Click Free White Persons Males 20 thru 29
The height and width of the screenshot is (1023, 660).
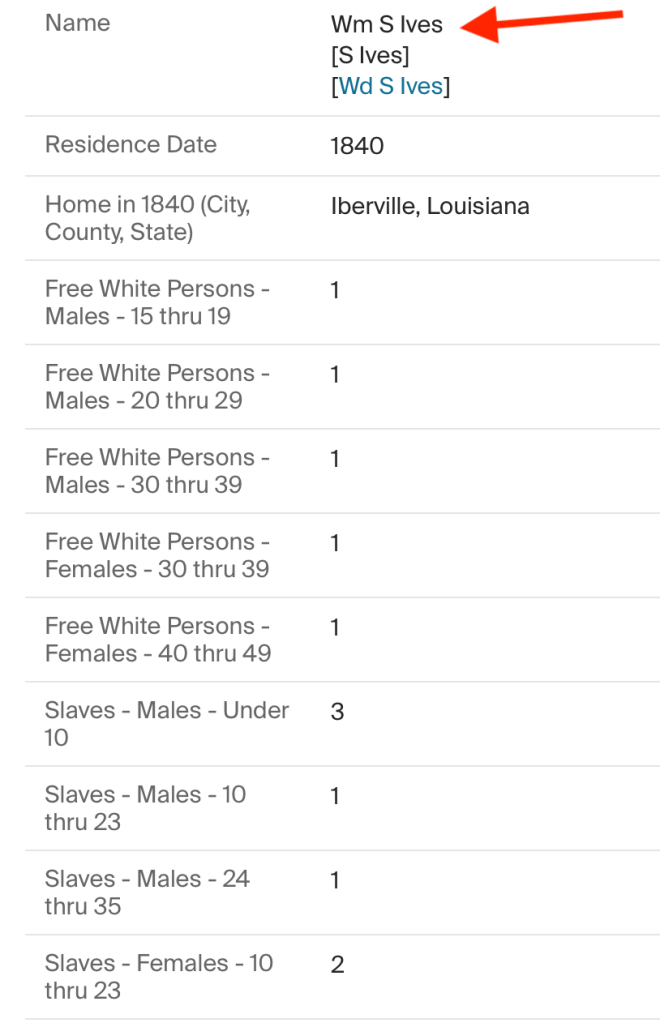[157, 386]
